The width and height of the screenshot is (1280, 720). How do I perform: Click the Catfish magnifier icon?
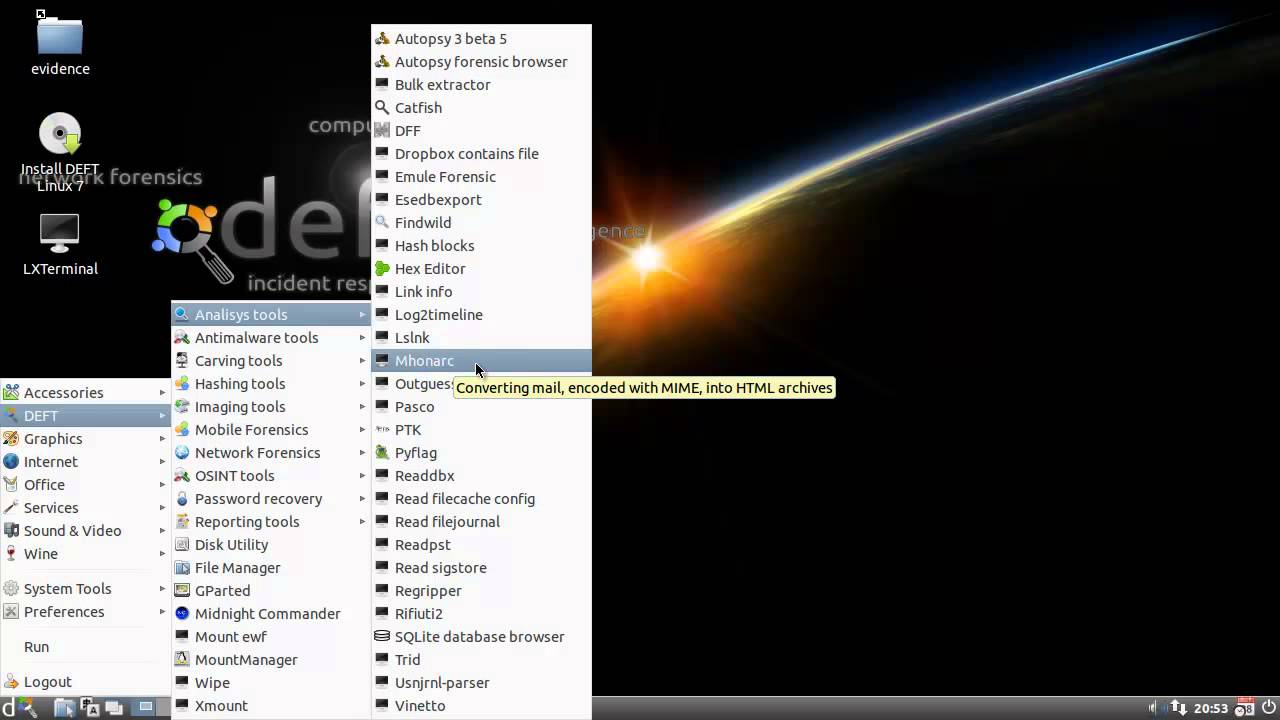click(x=382, y=107)
